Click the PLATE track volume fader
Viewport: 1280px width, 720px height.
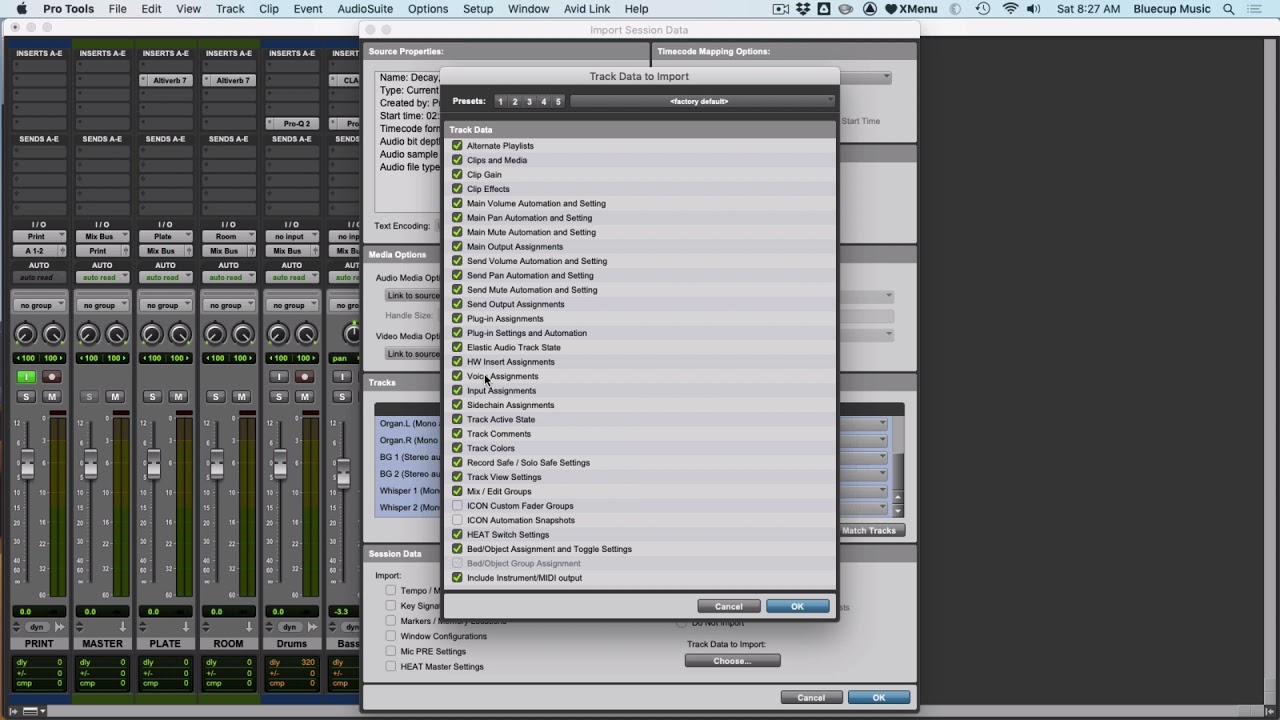tap(153, 464)
